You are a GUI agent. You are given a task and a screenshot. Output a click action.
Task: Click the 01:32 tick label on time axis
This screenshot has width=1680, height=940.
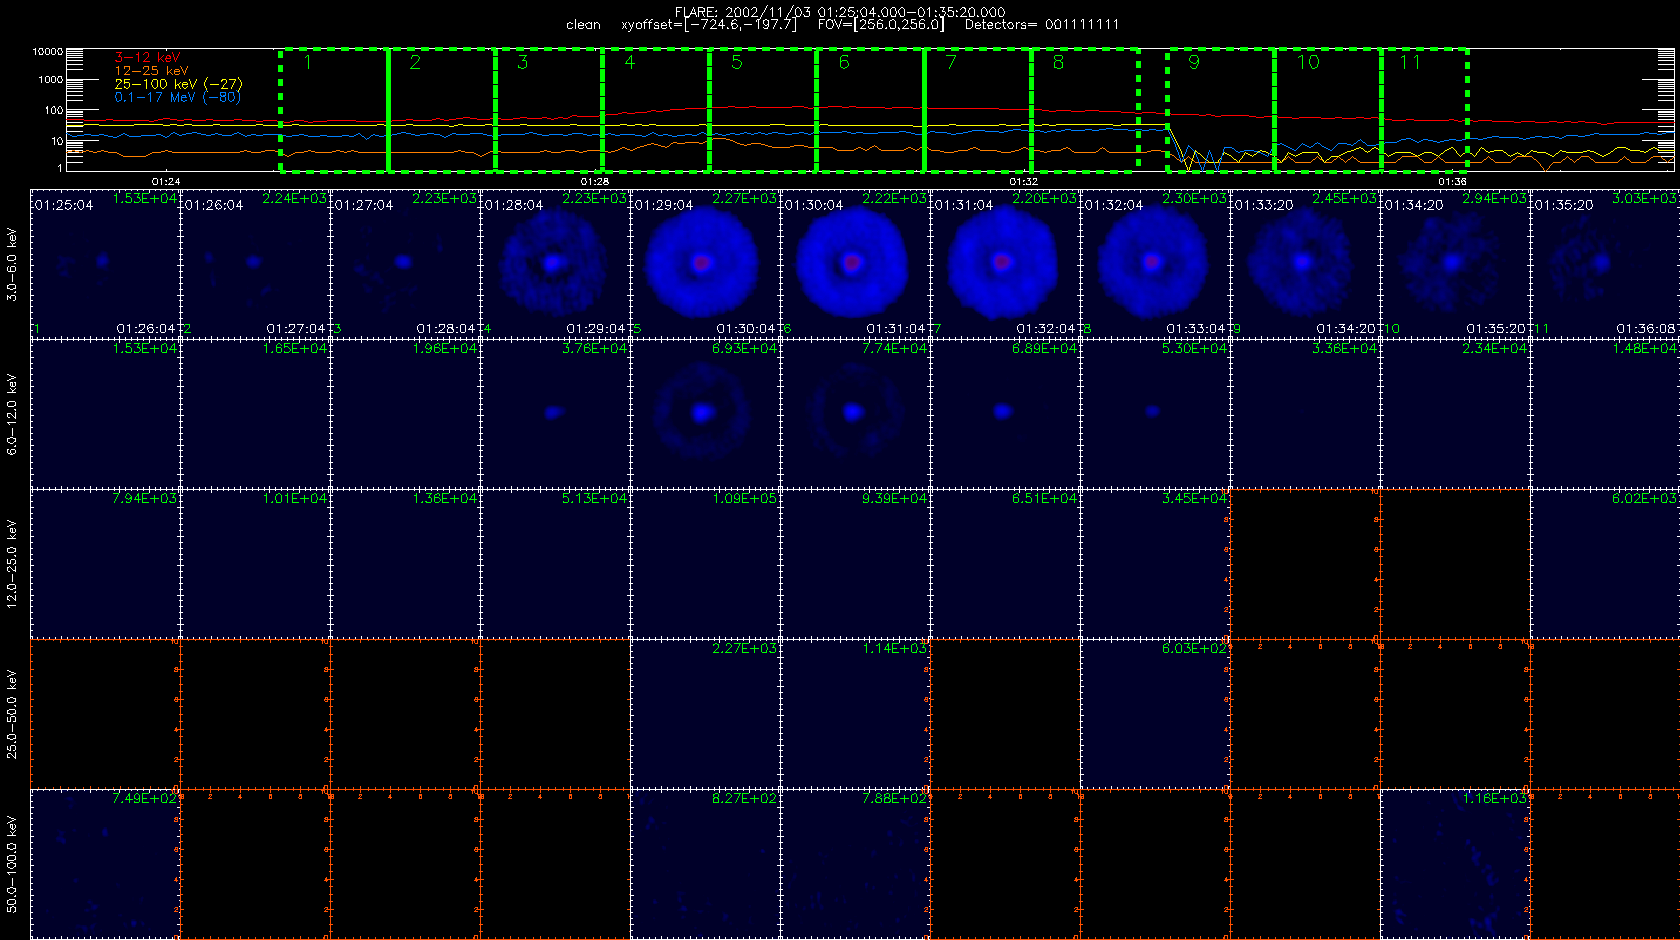(x=1023, y=181)
